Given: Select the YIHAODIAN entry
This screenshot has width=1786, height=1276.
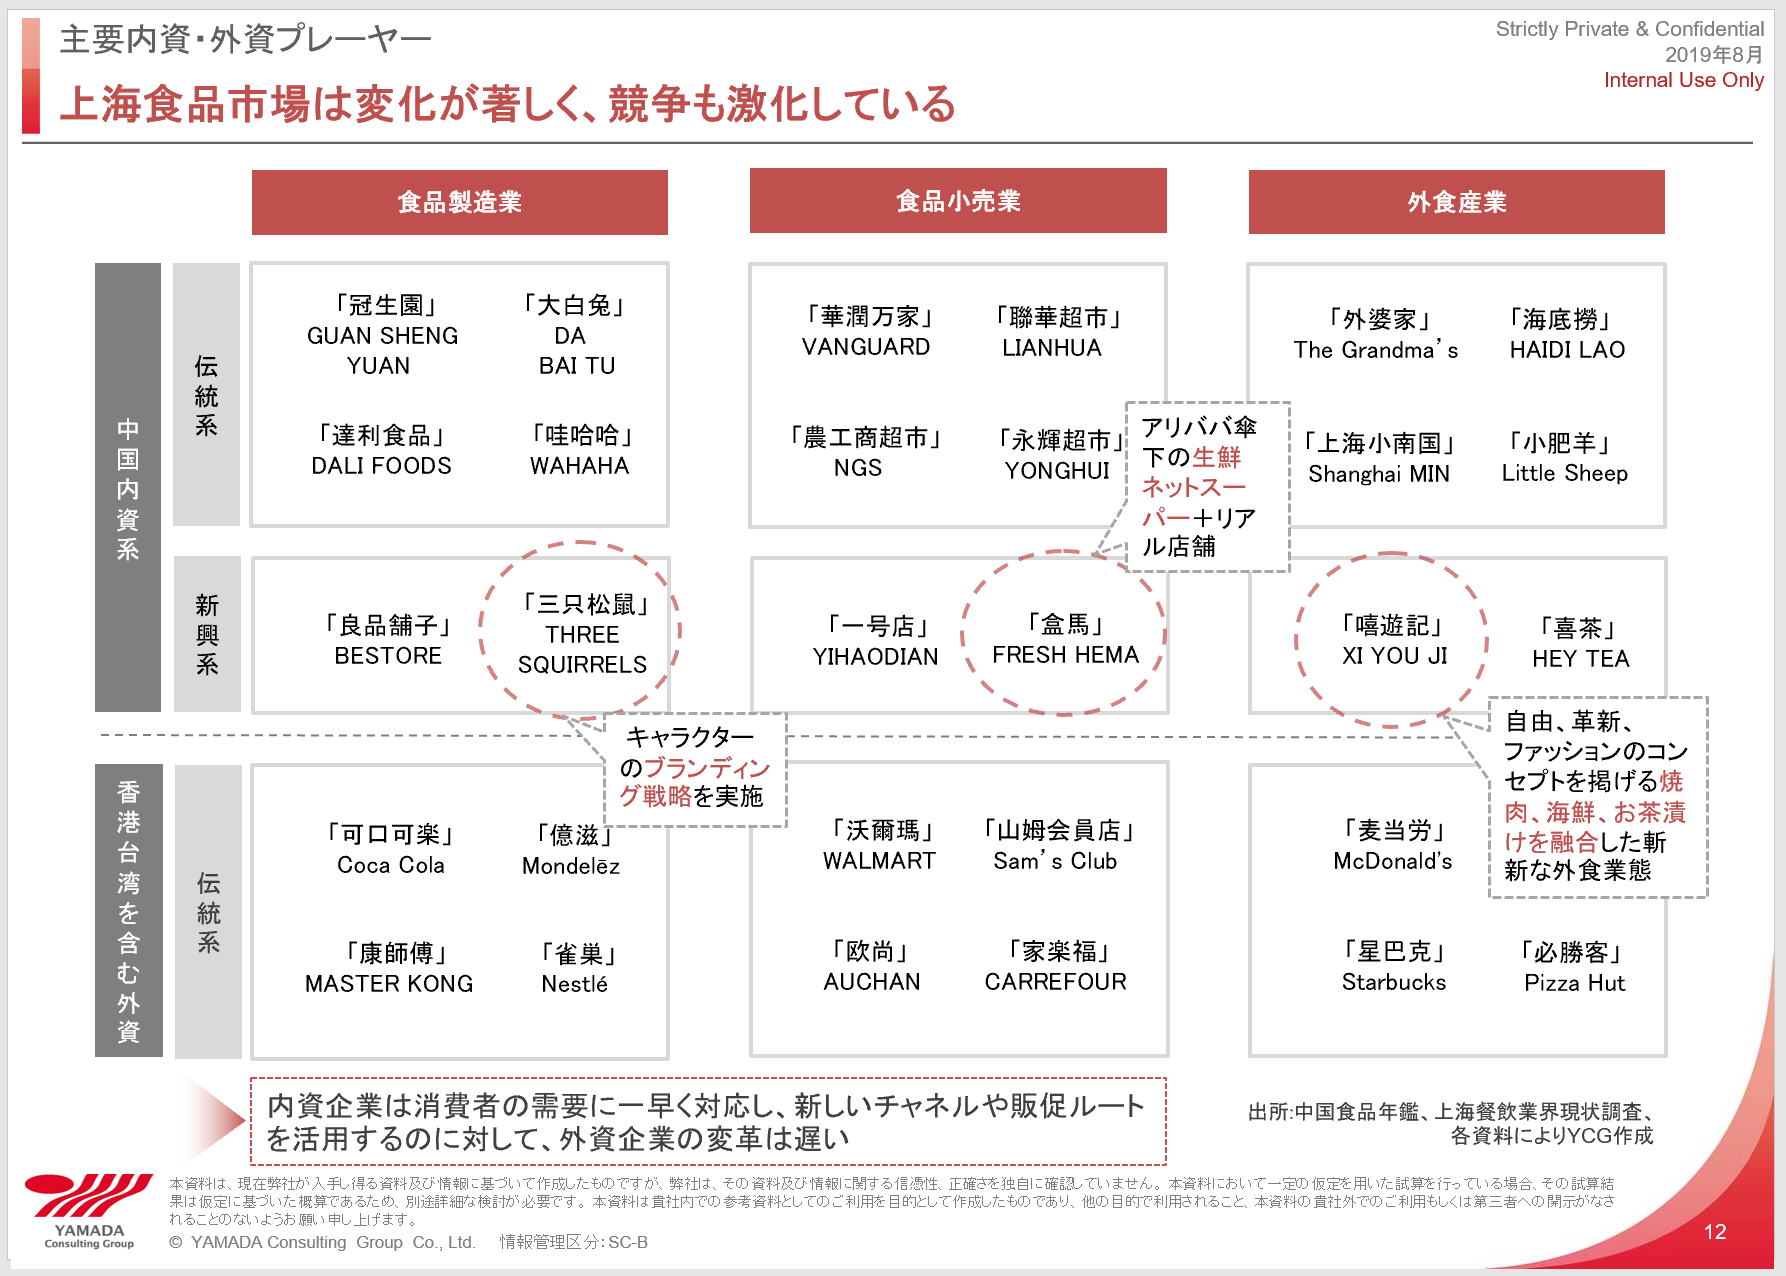Looking at the screenshot, I should pyautogui.click(x=876, y=641).
